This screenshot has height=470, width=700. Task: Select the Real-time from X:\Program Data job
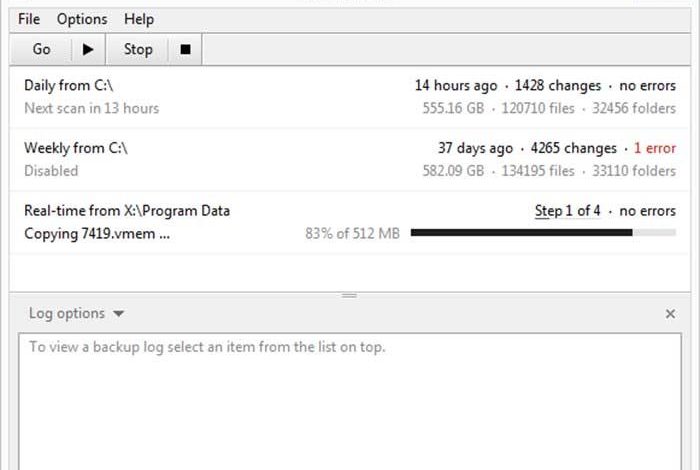click(350, 222)
